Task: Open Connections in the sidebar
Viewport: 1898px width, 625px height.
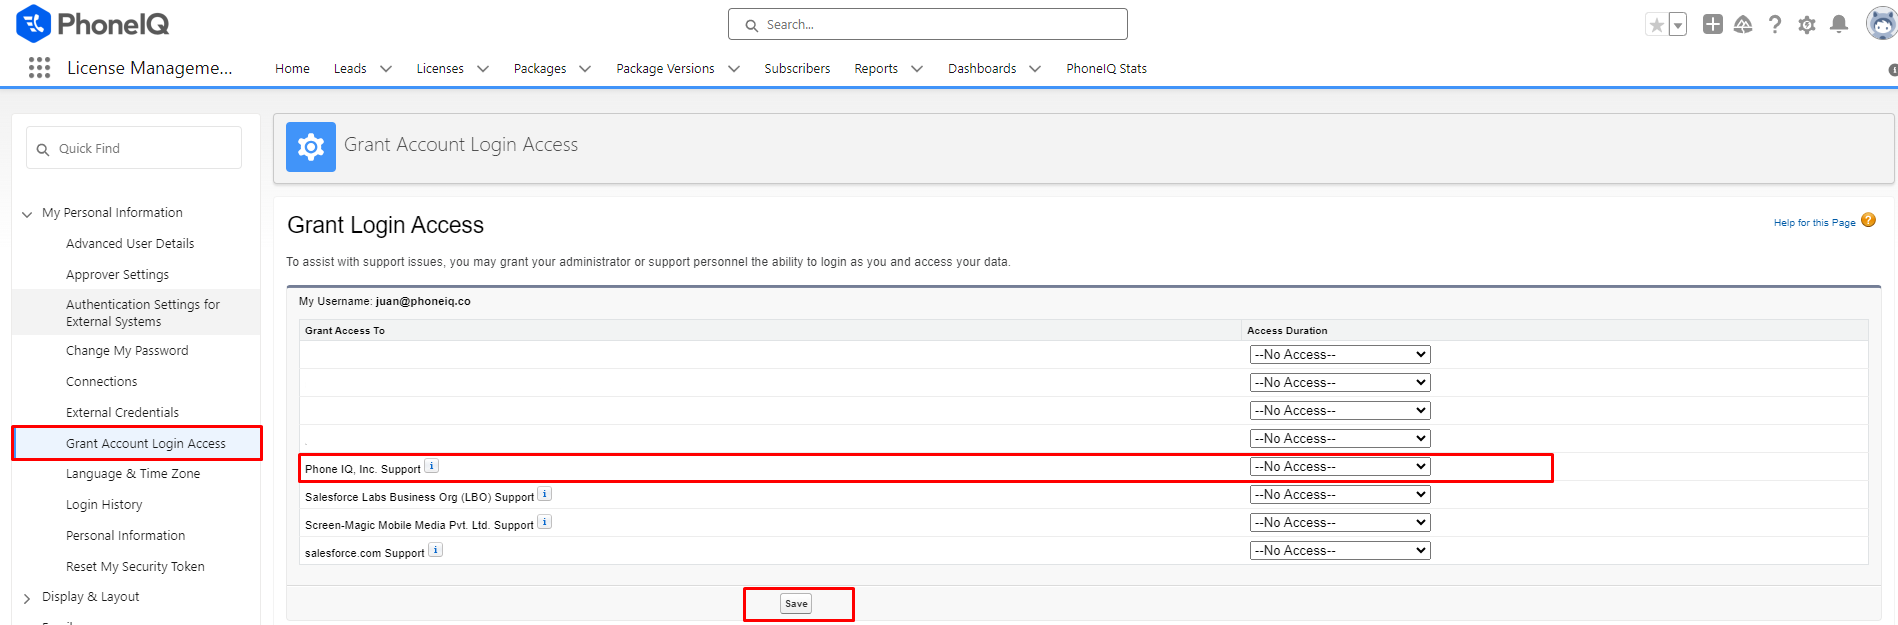Action: point(102,381)
